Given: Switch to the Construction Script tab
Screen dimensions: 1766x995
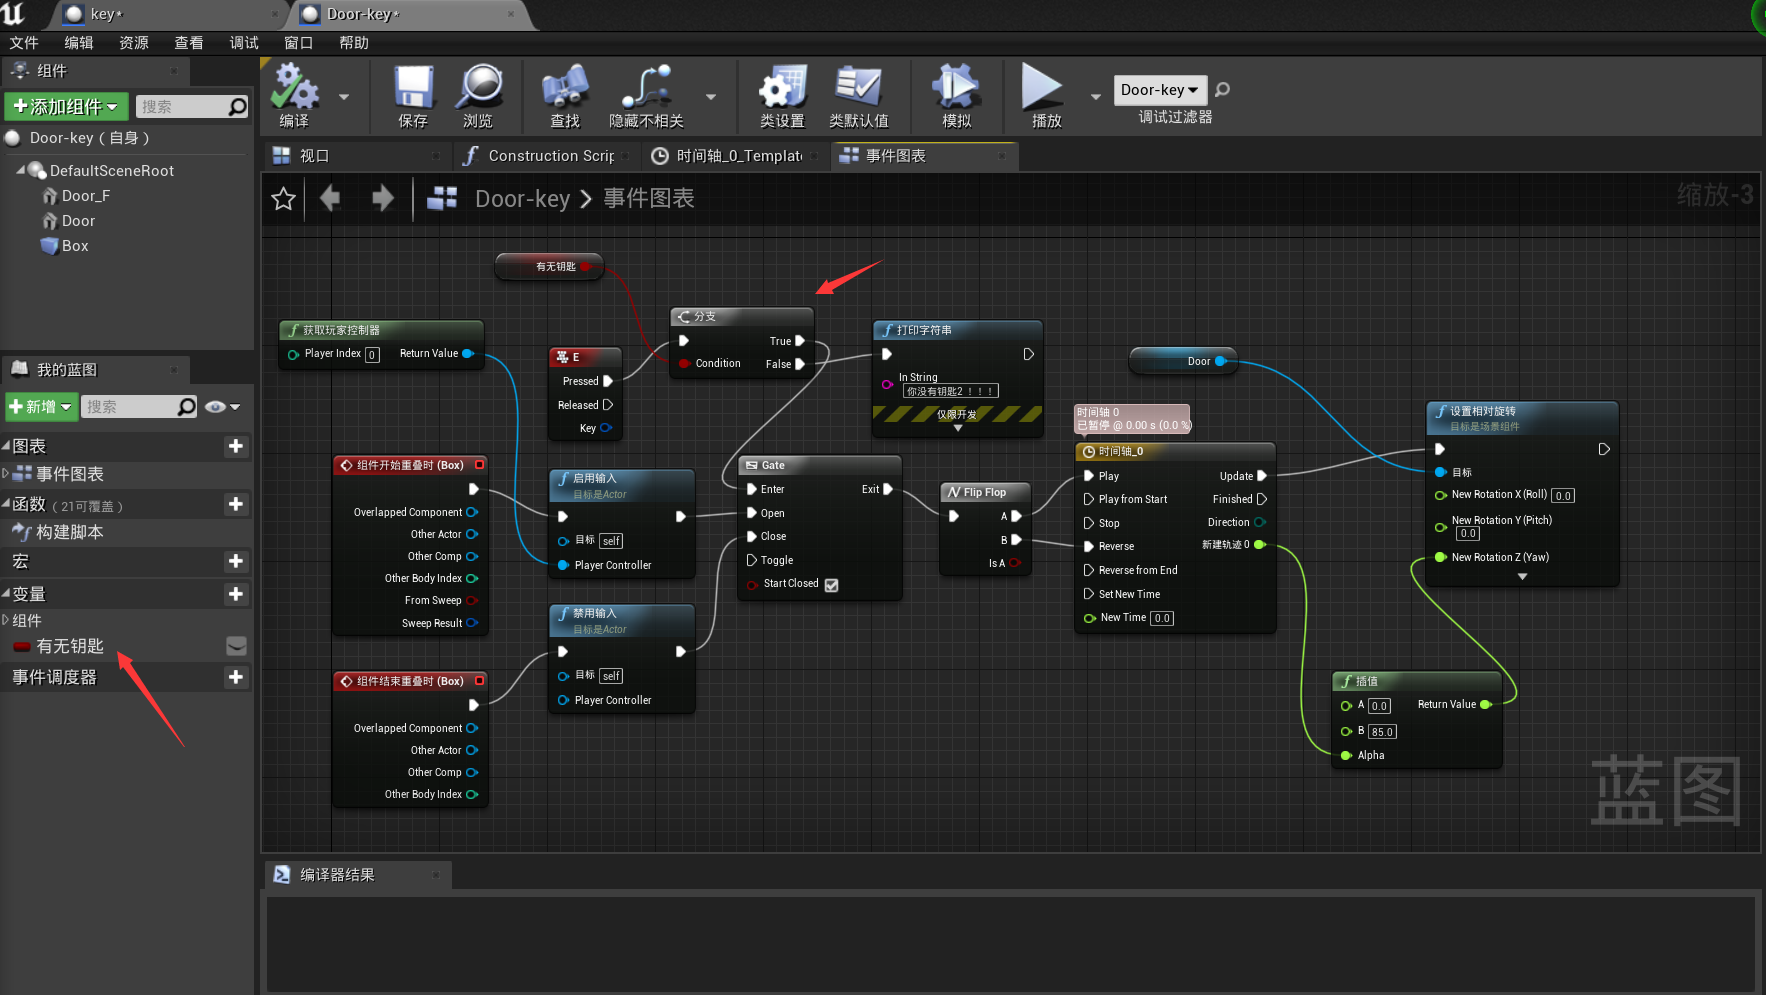Looking at the screenshot, I should (x=549, y=156).
